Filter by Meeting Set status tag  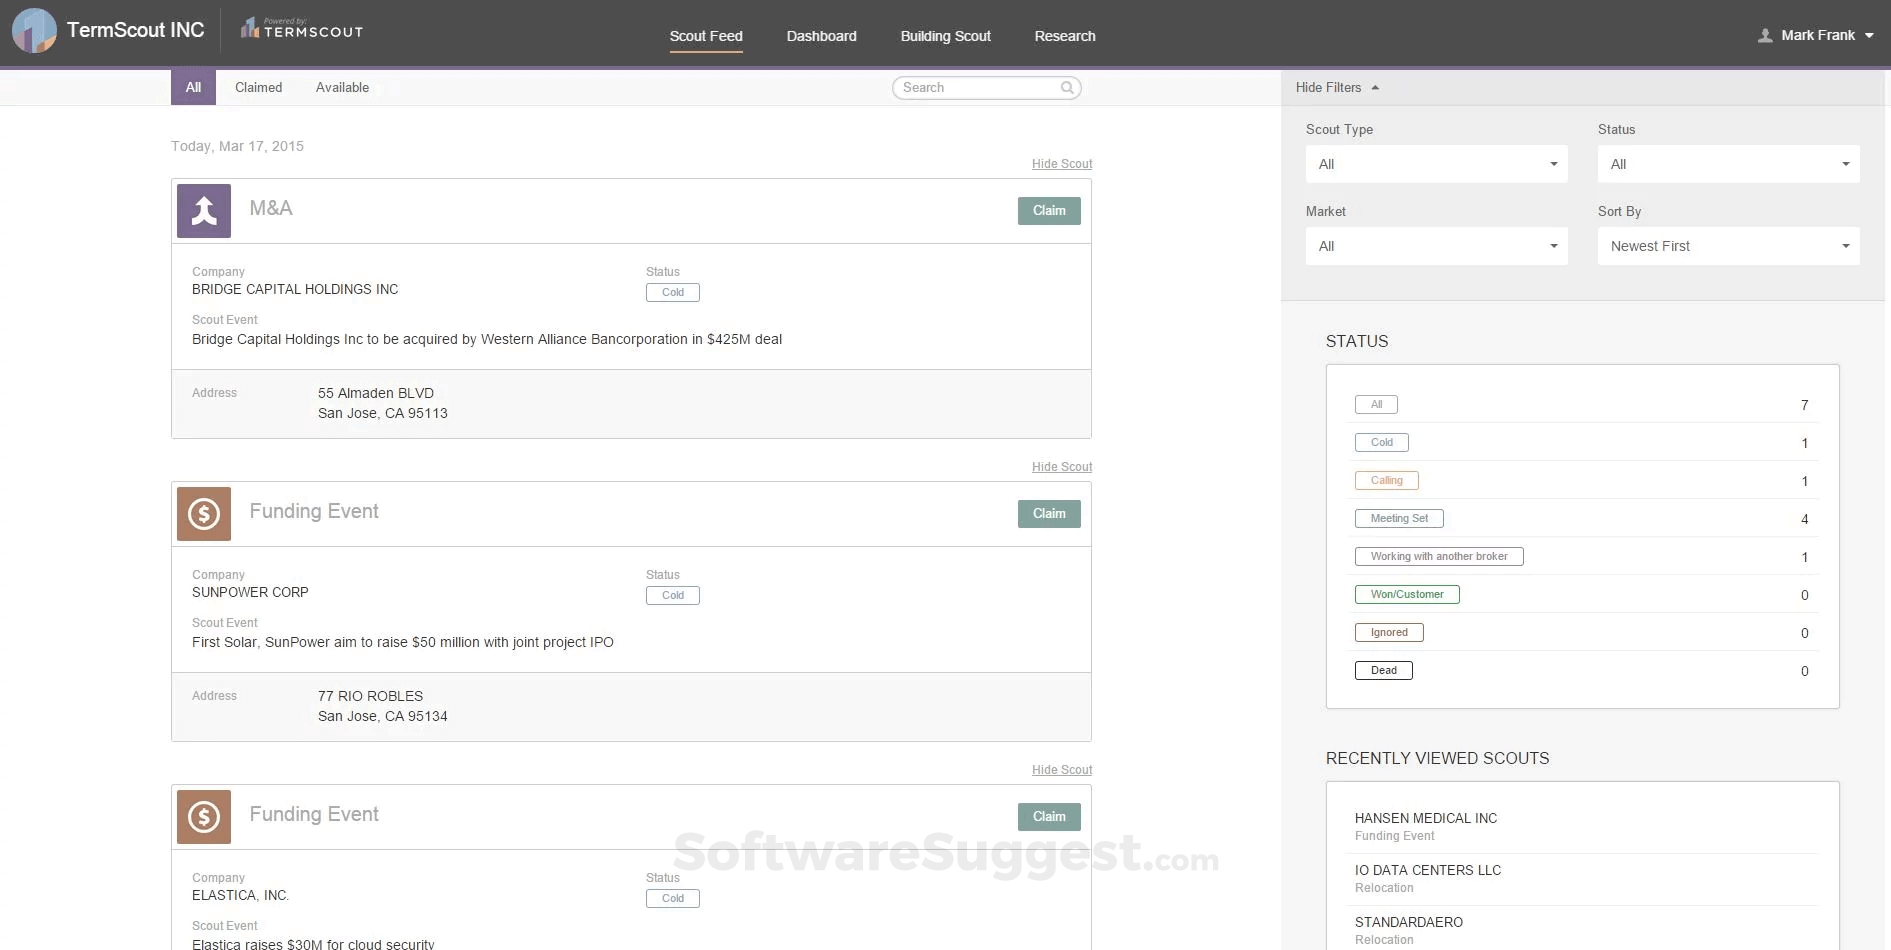coord(1399,519)
